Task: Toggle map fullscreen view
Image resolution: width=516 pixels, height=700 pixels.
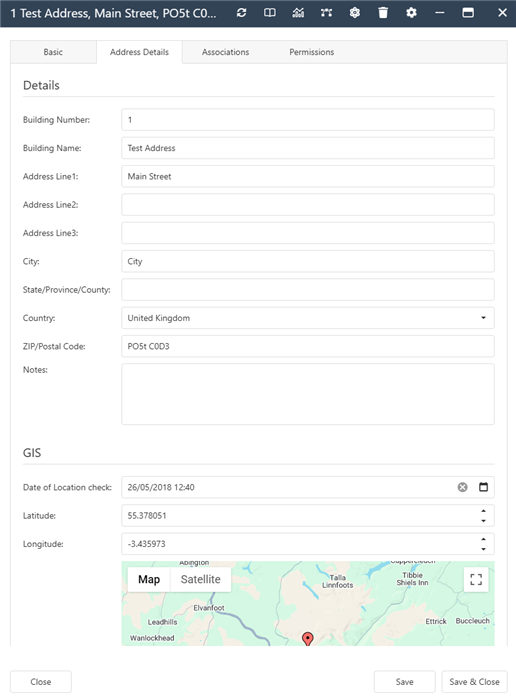Action: (476, 579)
